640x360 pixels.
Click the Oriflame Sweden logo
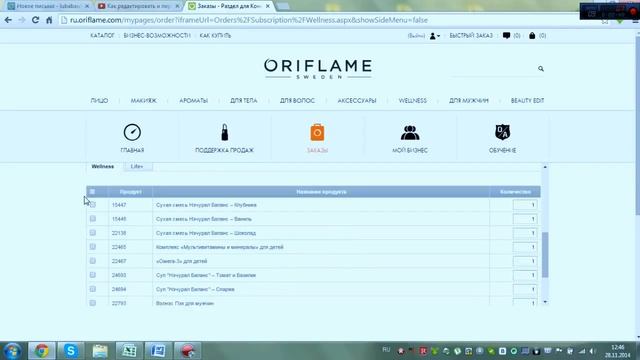(x=318, y=69)
